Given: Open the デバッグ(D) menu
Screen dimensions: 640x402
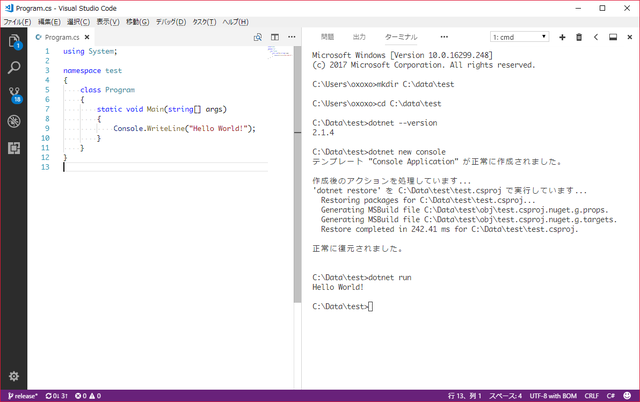Looking at the screenshot, I should [x=171, y=22].
